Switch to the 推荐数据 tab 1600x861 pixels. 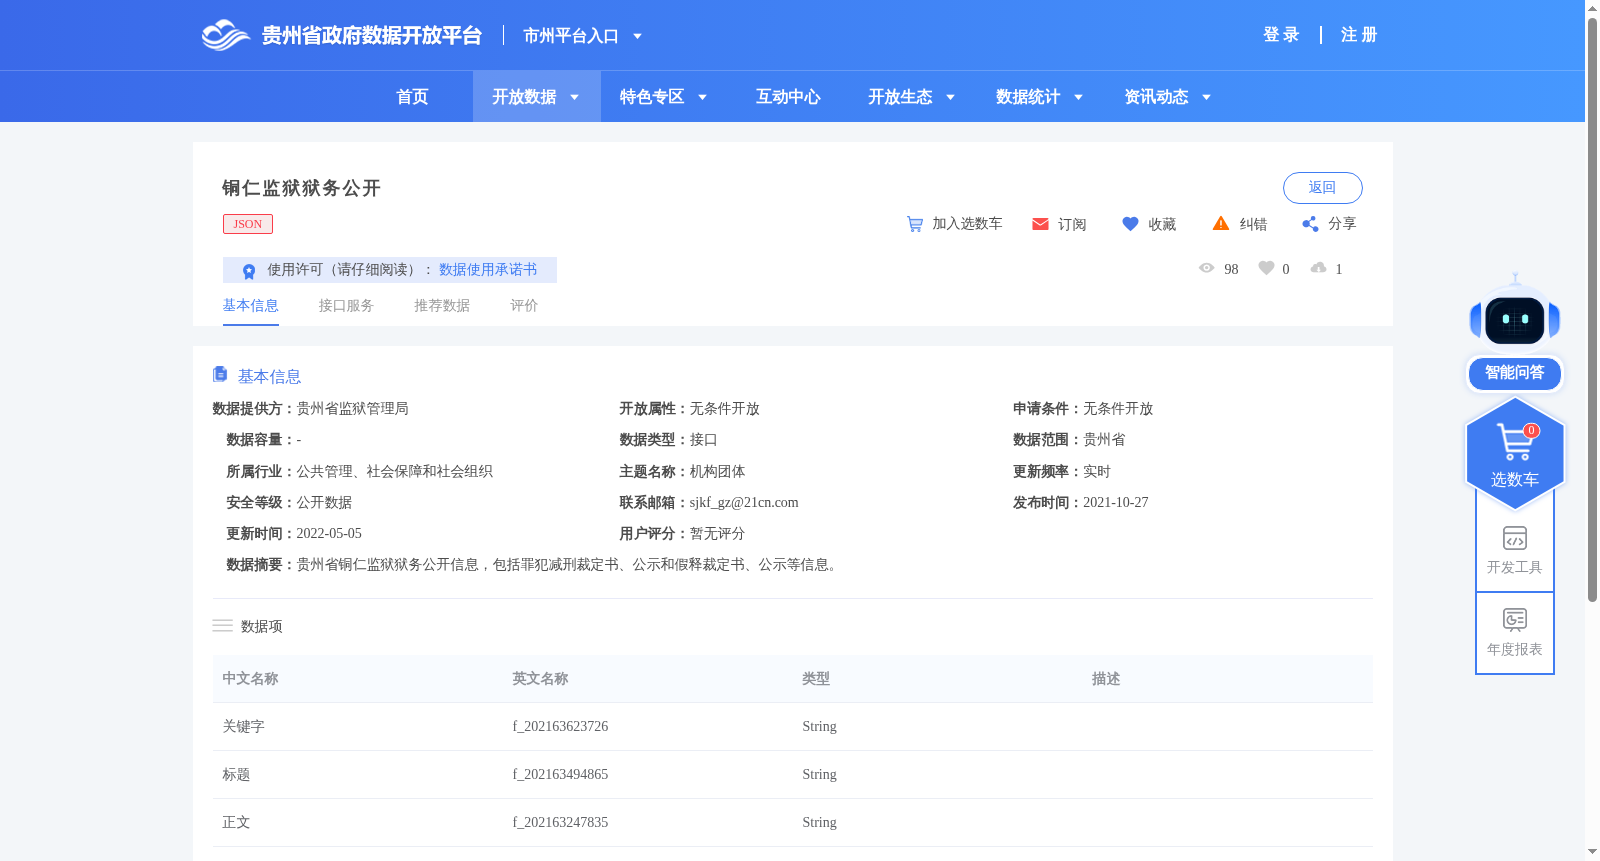pos(442,306)
